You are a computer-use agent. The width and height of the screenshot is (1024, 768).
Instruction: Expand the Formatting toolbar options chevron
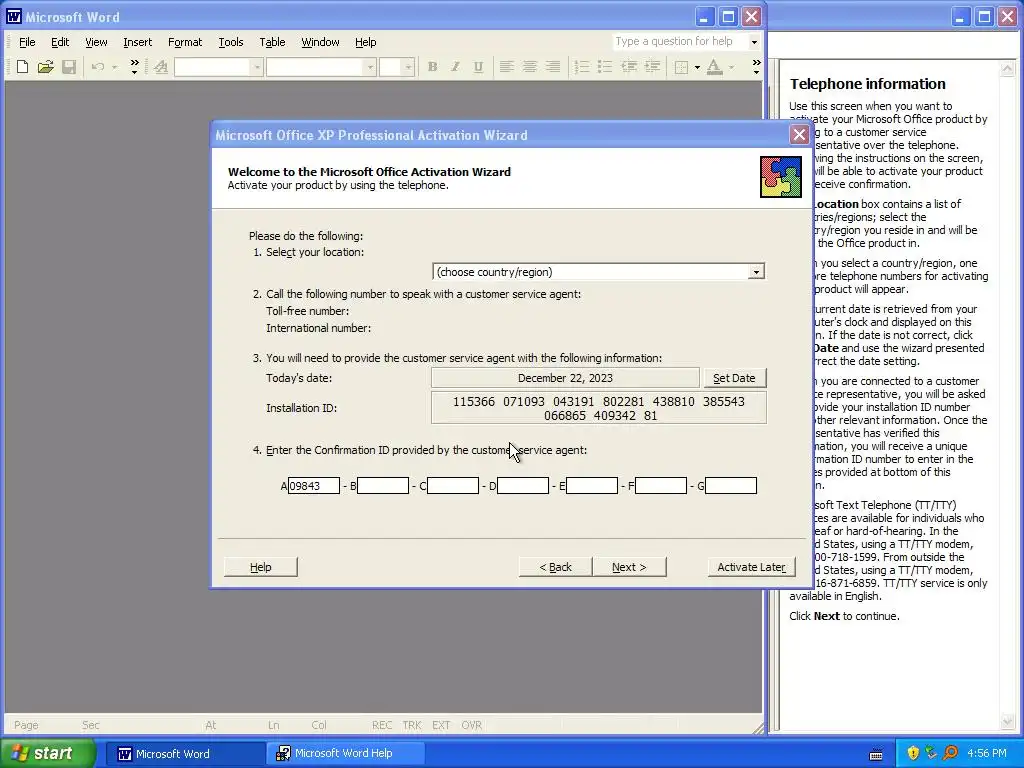click(x=756, y=67)
